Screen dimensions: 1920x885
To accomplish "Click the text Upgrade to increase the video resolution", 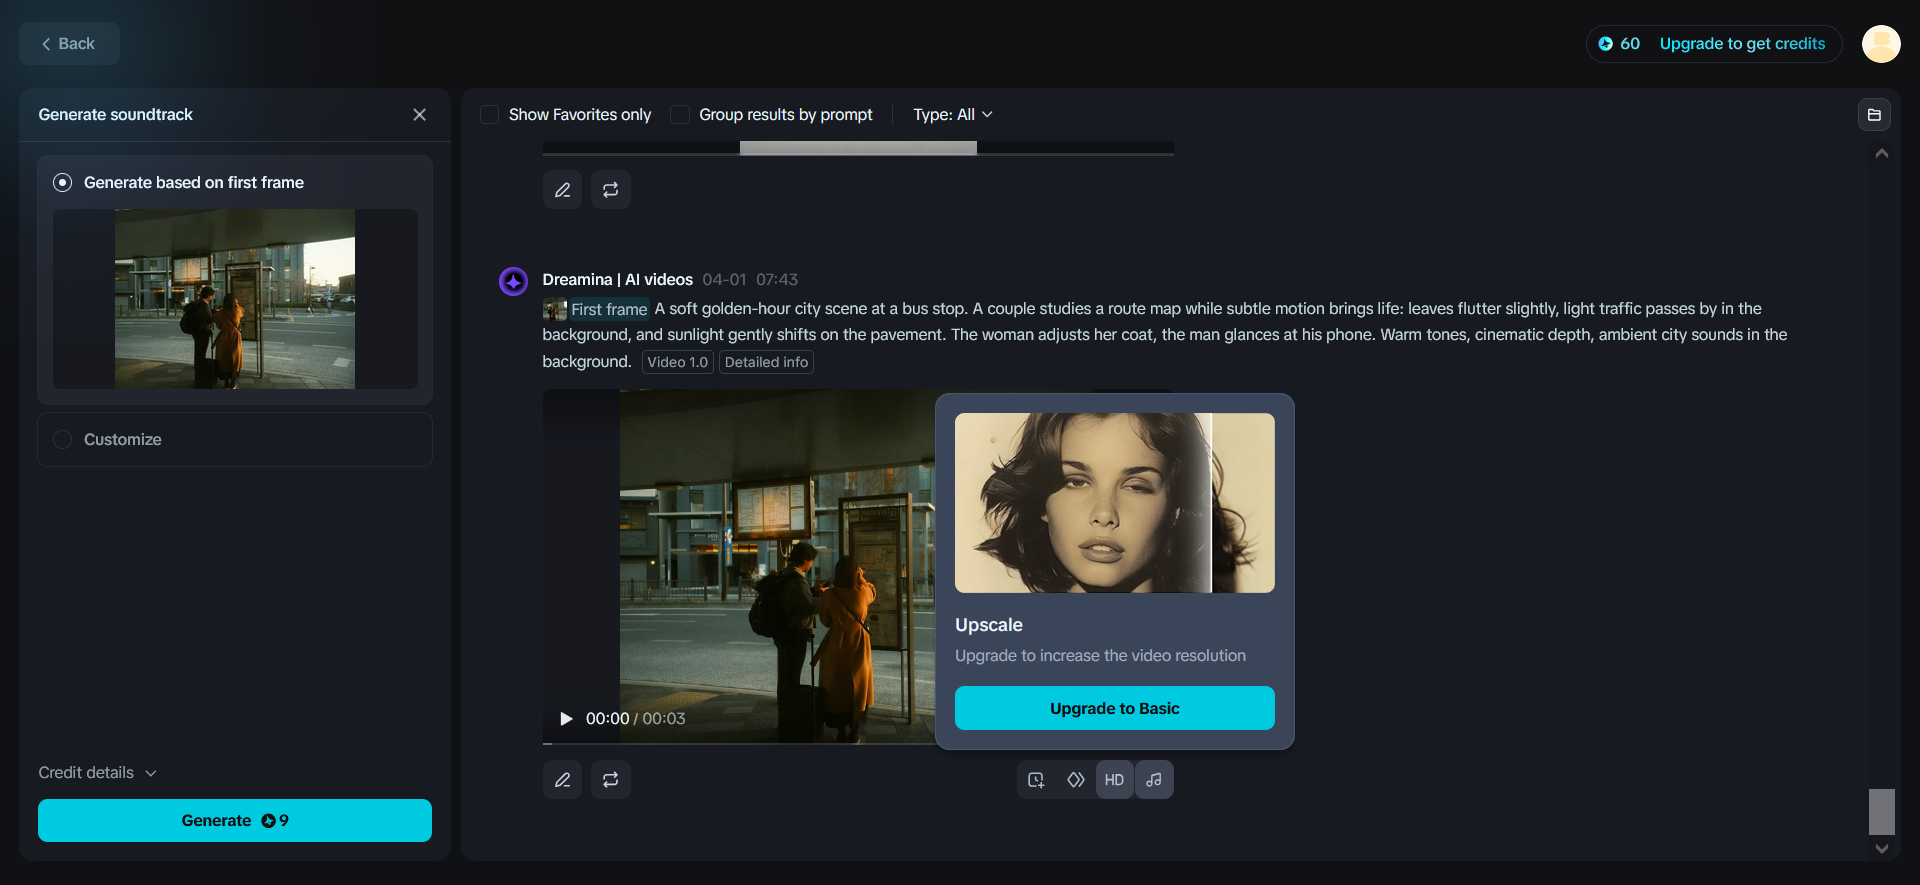I will click(x=1100, y=656).
